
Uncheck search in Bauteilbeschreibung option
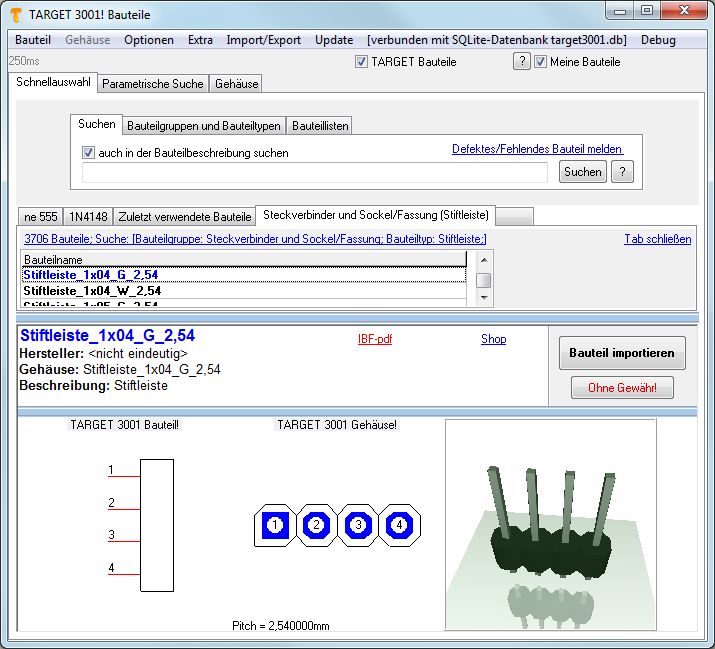[x=89, y=153]
